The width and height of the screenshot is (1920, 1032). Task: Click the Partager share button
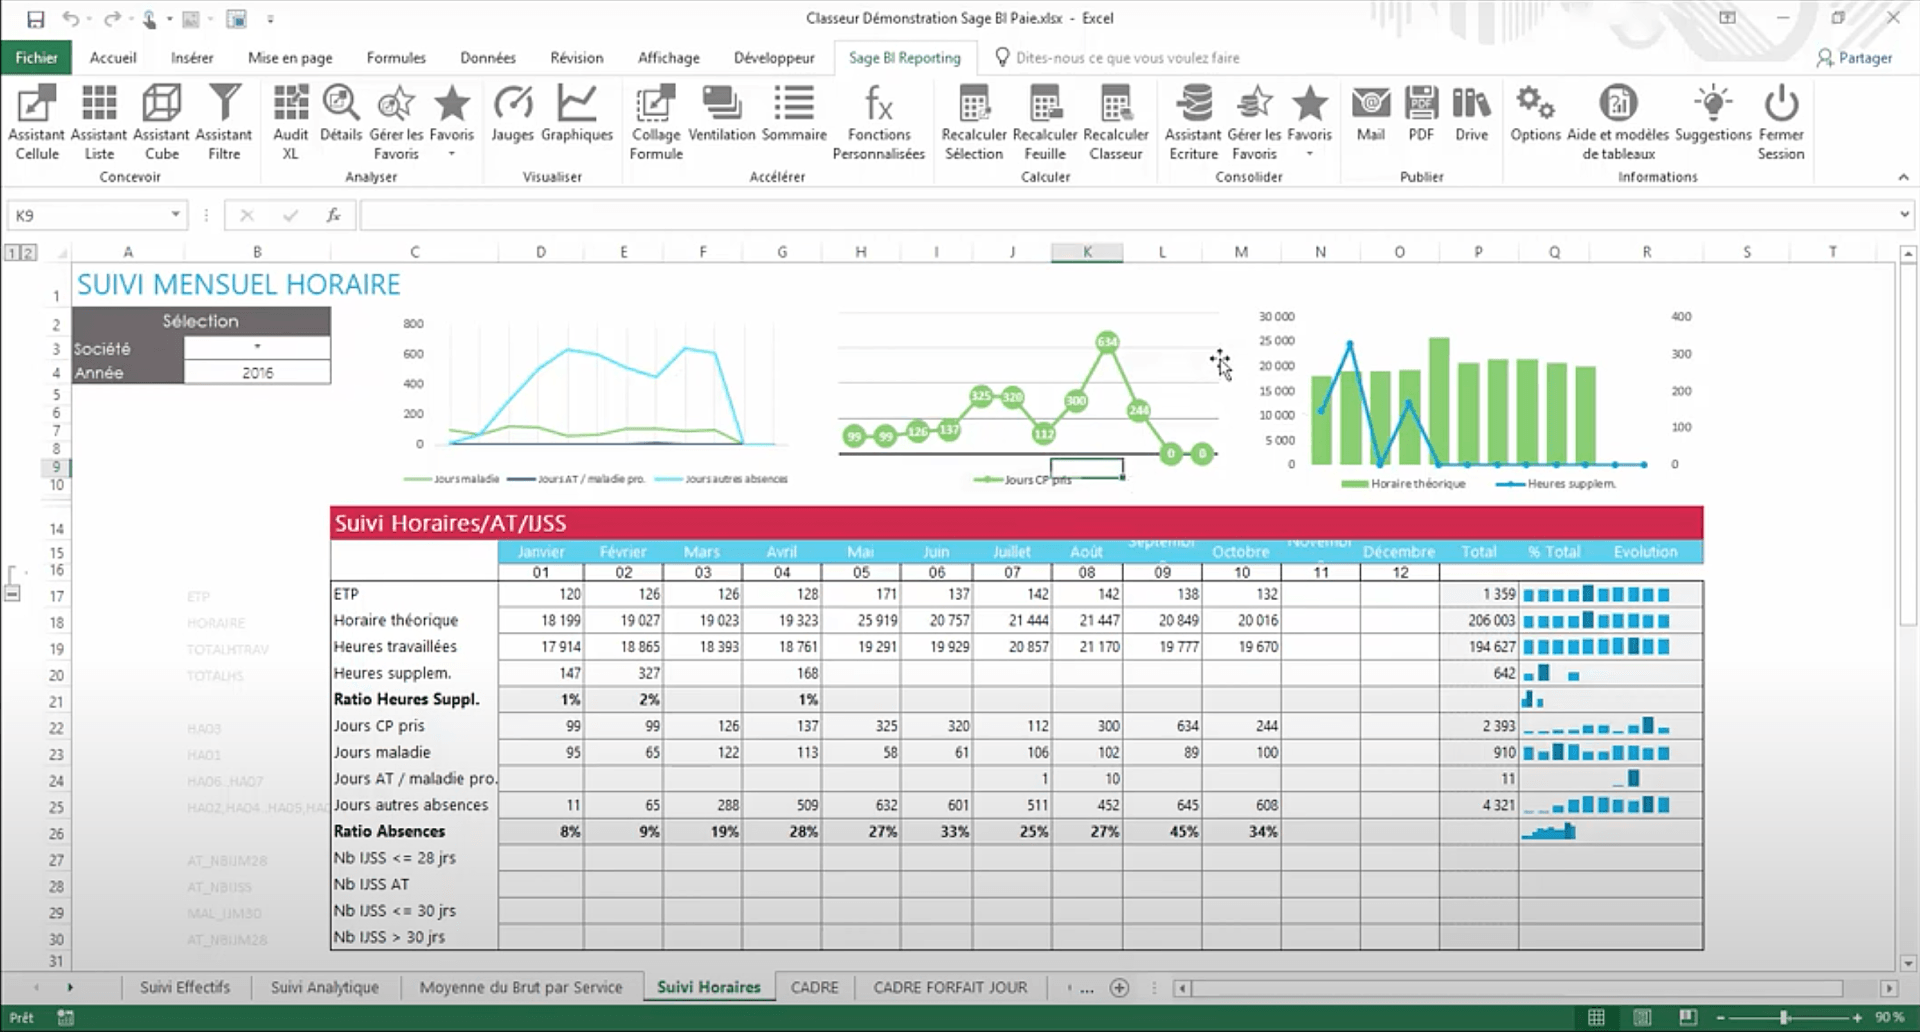tap(1854, 58)
